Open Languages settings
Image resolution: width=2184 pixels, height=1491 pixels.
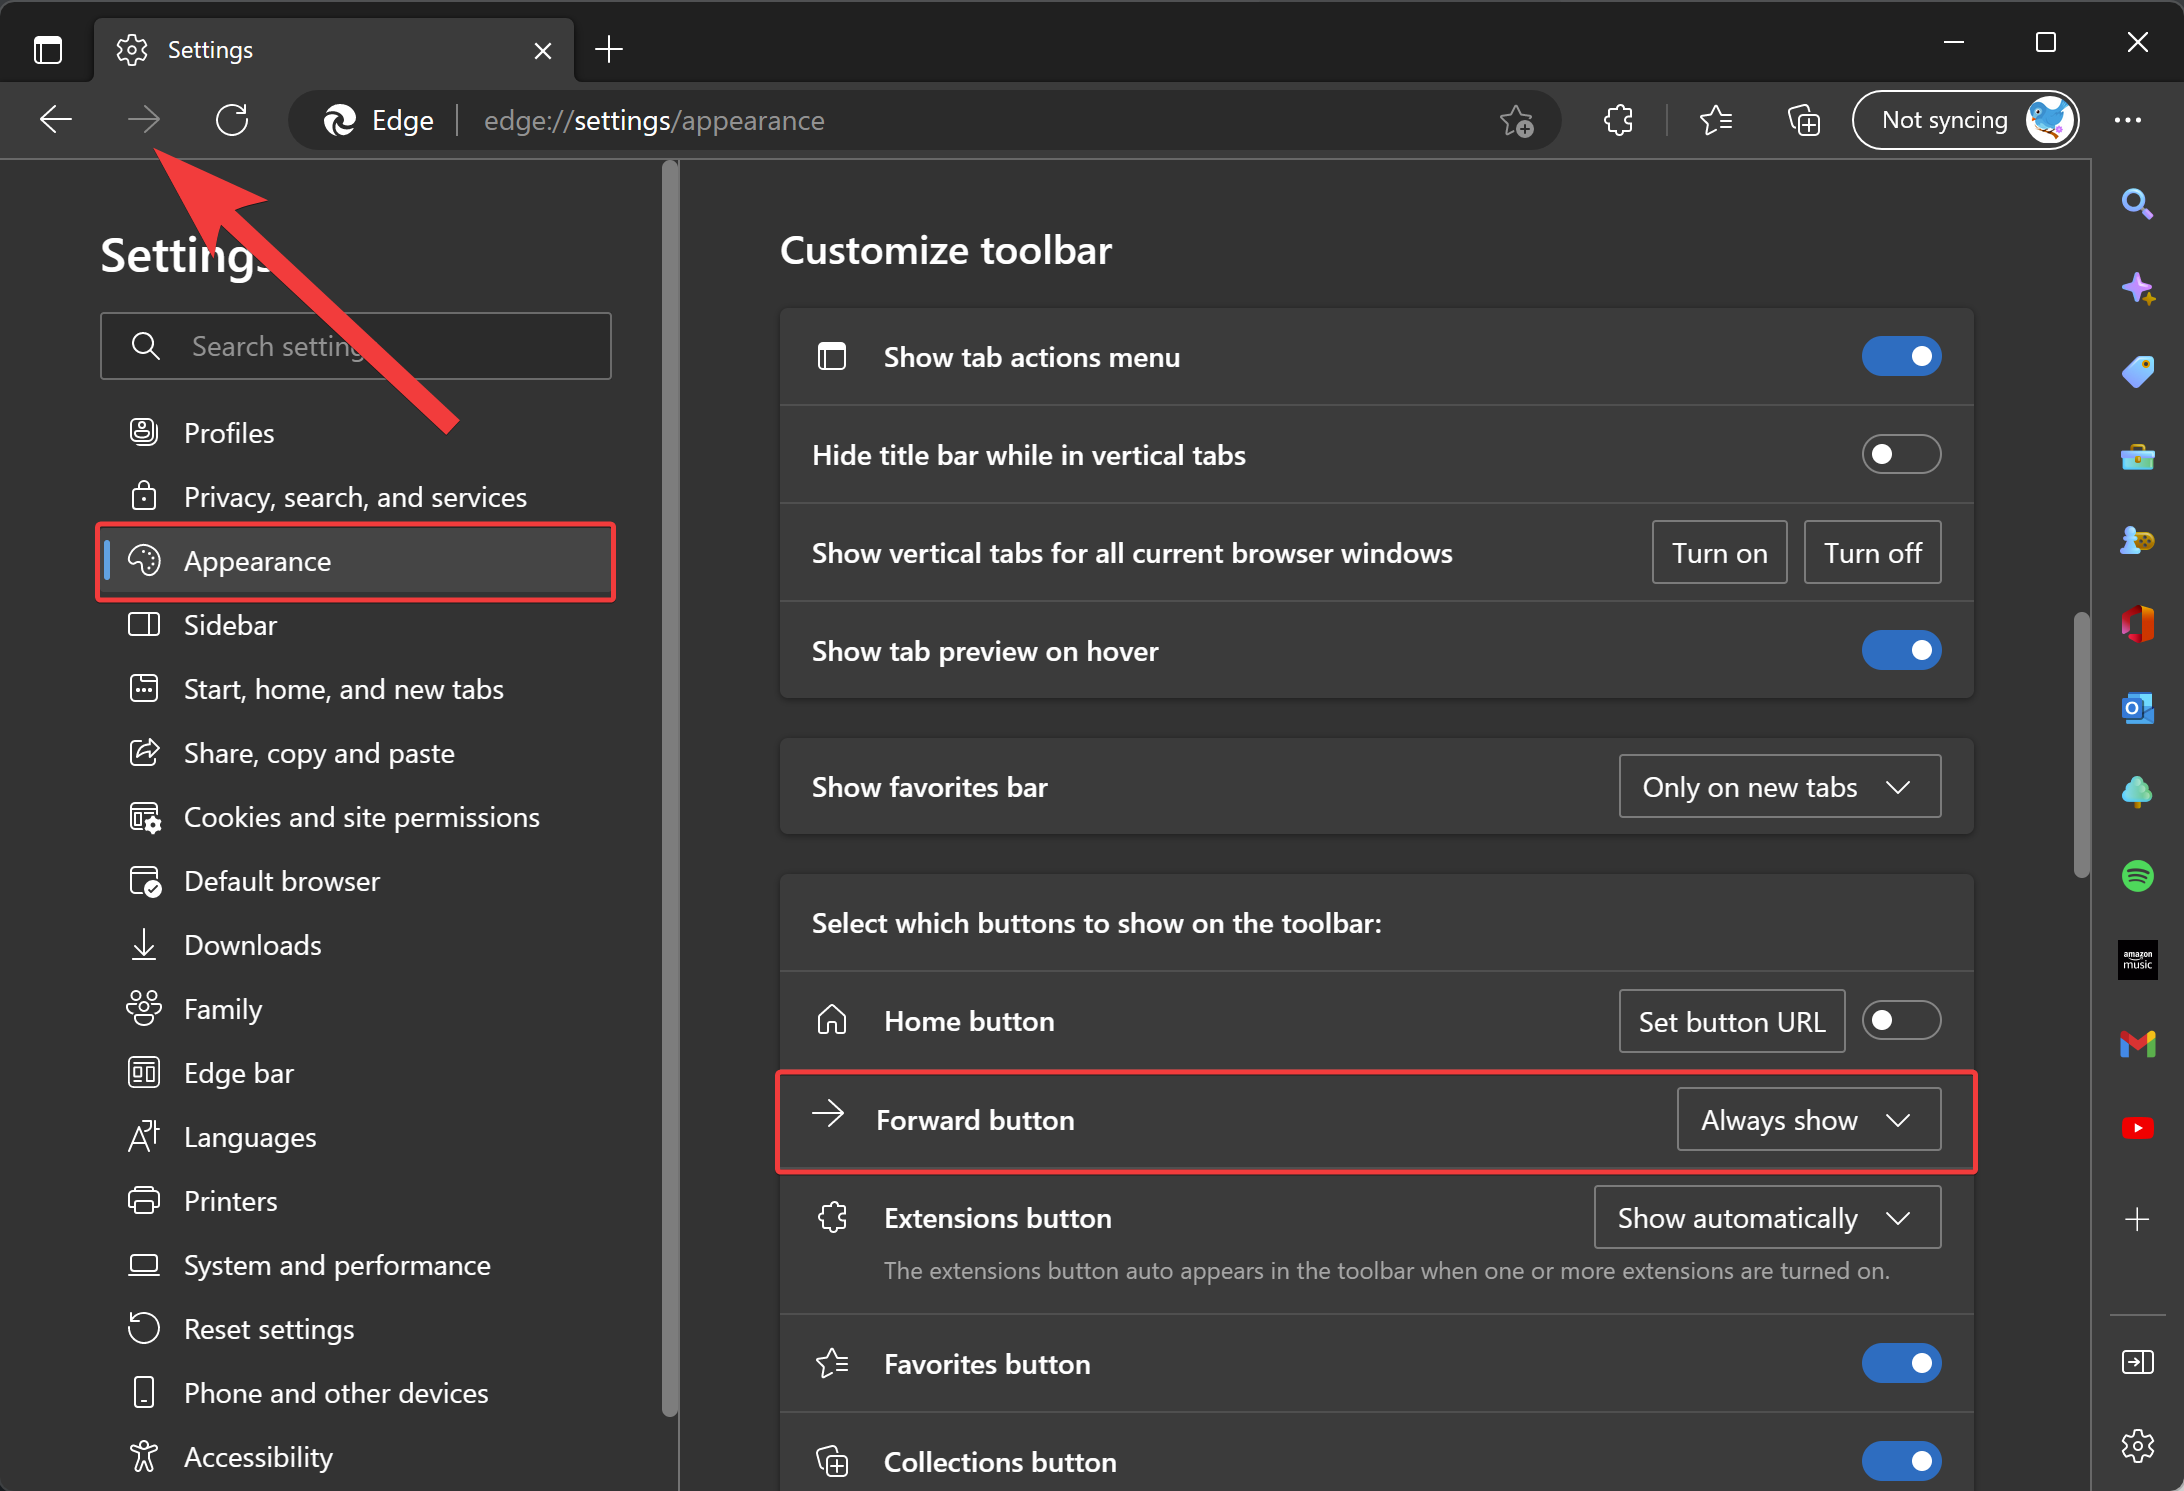[x=355, y=1137]
